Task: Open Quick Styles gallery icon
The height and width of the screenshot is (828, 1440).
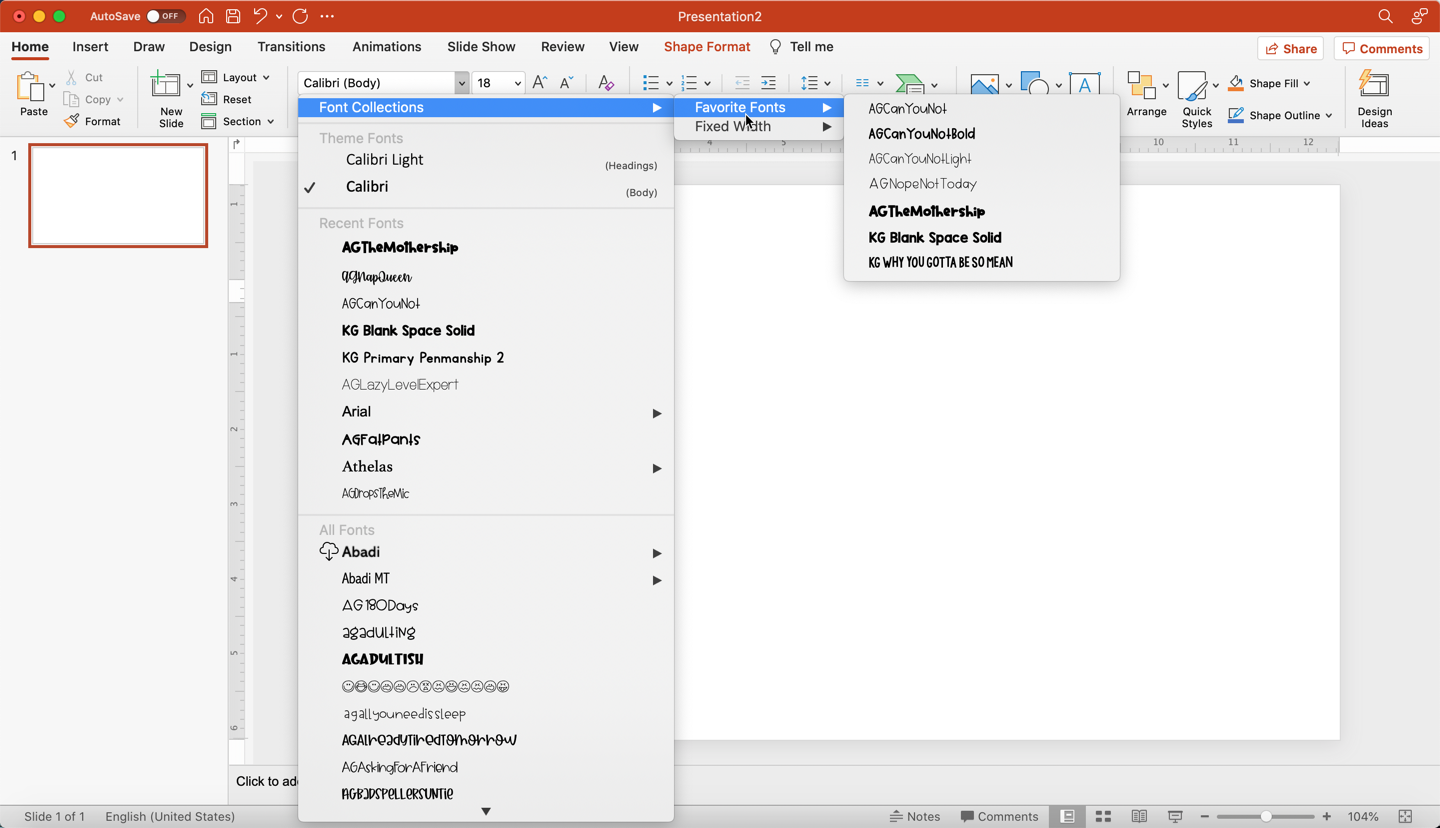Action: [x=1192, y=86]
